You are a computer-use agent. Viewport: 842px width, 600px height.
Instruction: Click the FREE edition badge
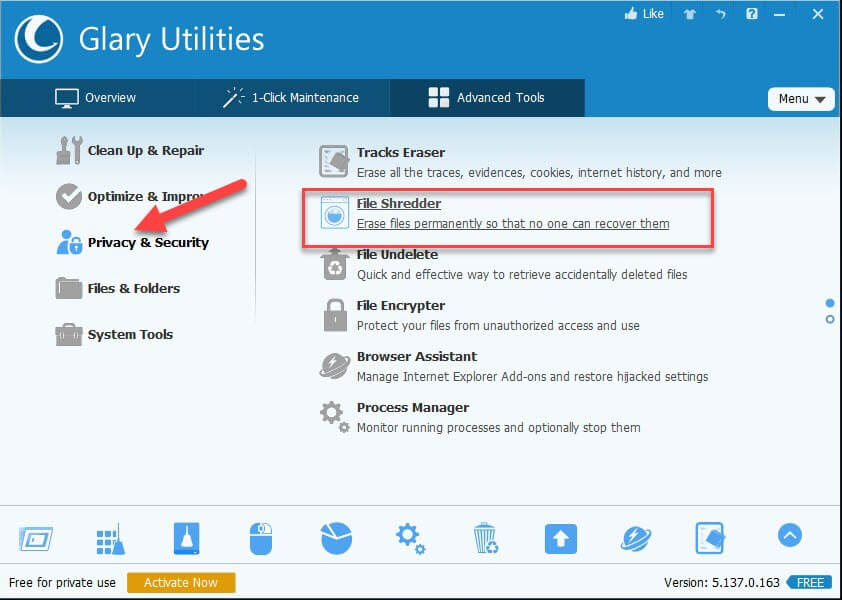coord(809,583)
